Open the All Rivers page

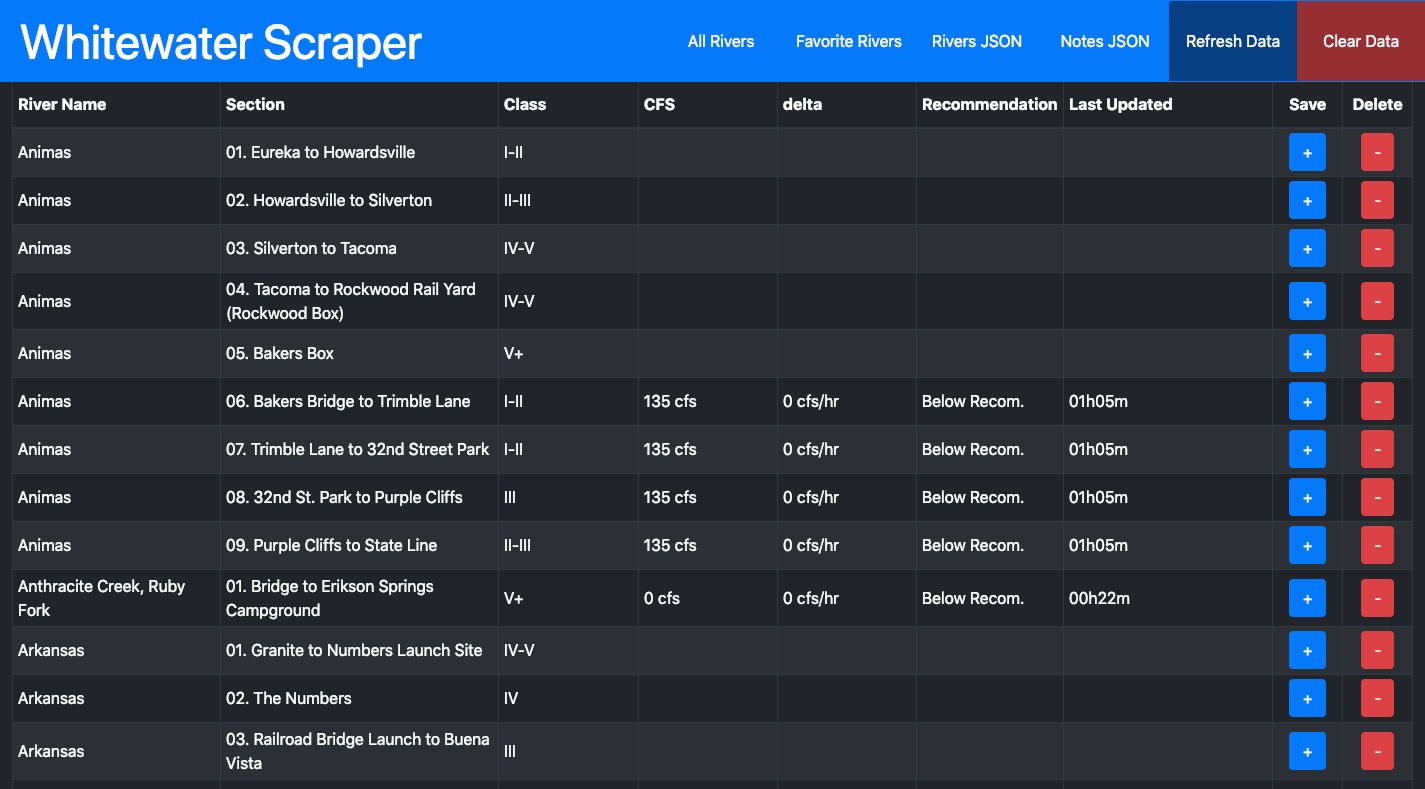point(721,41)
